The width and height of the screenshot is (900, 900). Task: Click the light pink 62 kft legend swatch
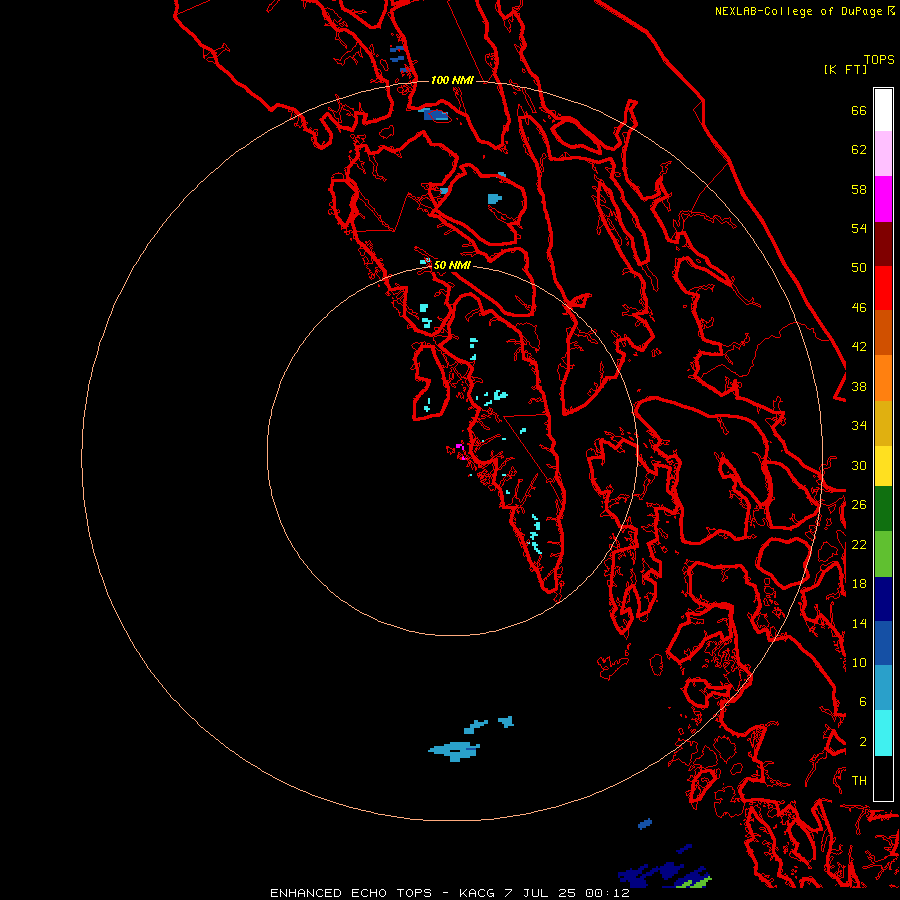click(x=883, y=154)
